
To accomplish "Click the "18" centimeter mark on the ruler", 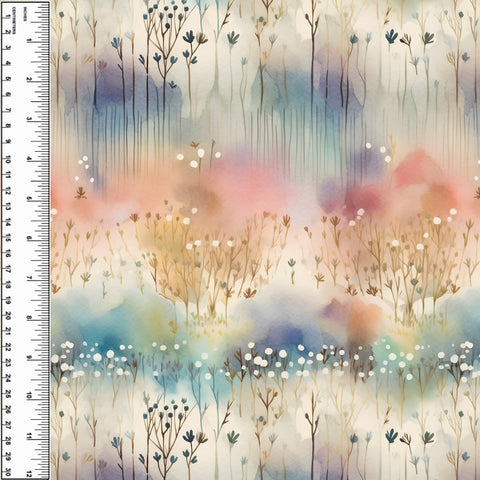I will pos(8,285).
